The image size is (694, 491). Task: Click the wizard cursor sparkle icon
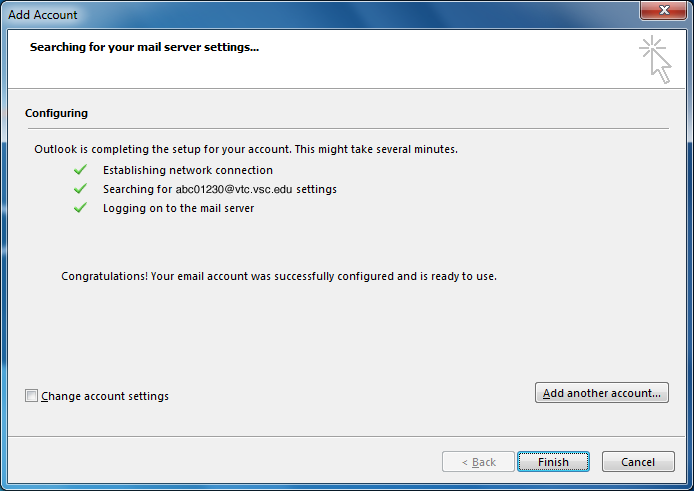point(655,59)
